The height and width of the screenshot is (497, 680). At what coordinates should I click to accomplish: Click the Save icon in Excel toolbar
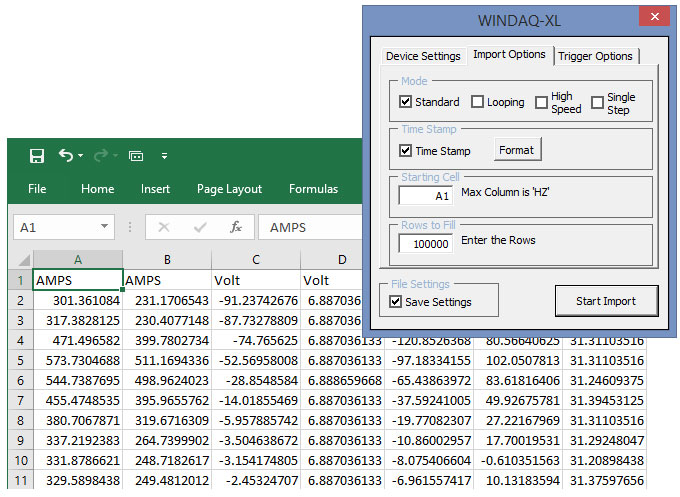pos(37,156)
